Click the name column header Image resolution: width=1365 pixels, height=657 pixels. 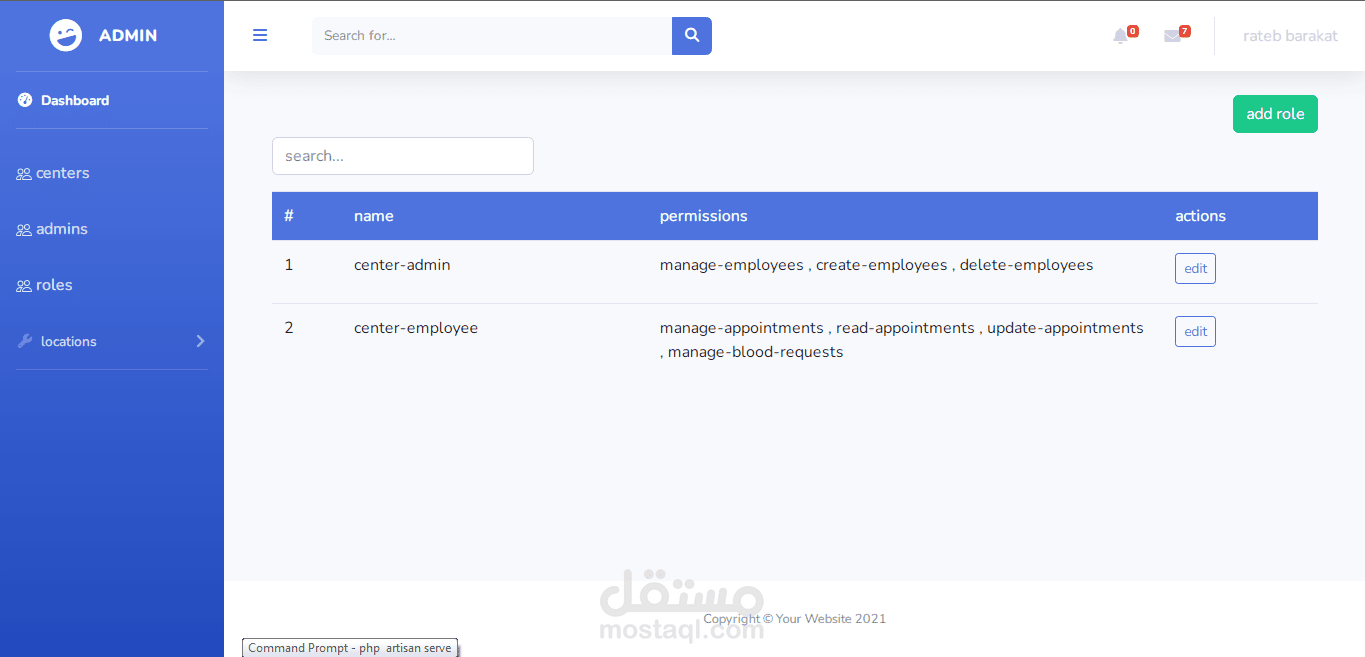(374, 216)
